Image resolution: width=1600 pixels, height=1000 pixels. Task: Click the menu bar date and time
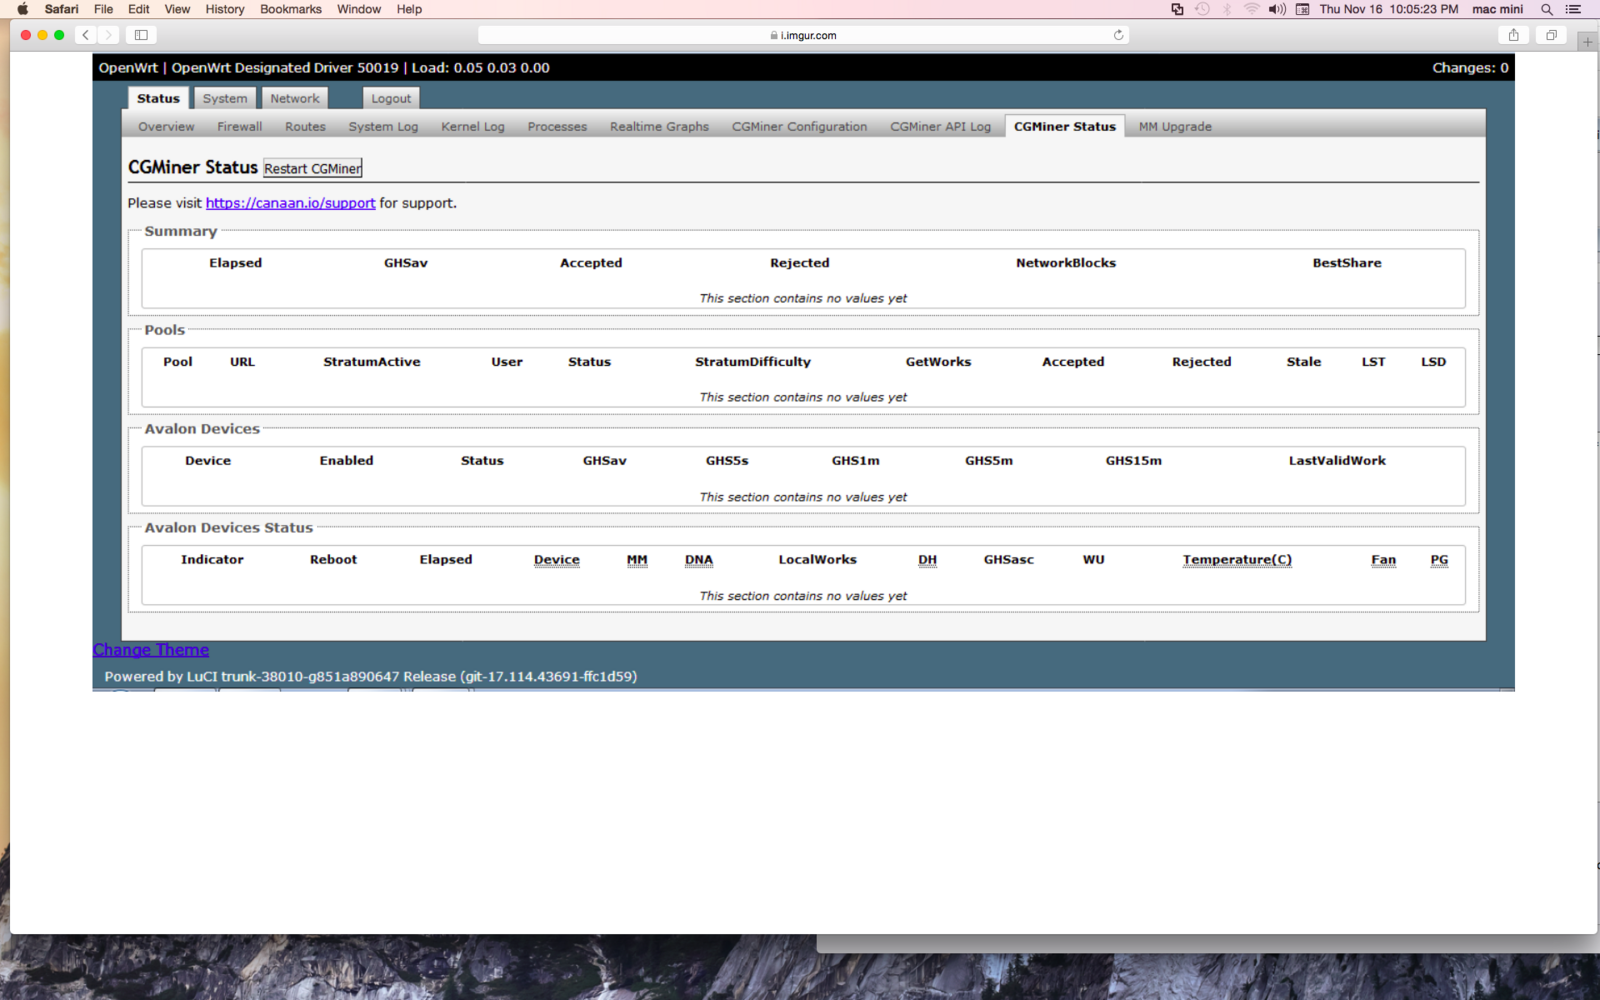tap(1389, 9)
